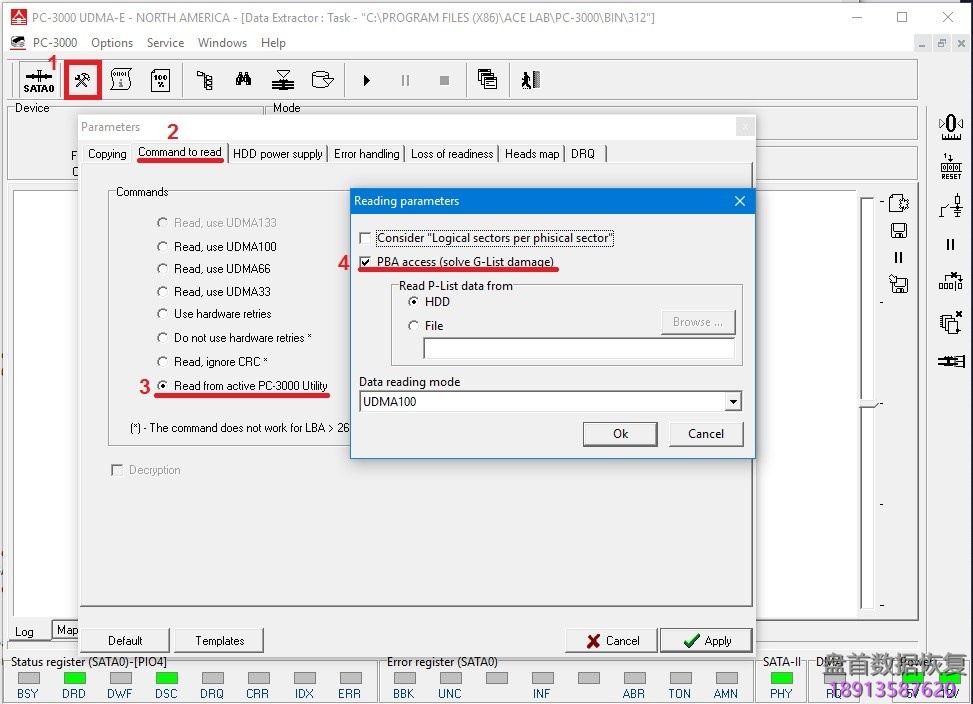Select the File radio button for P-List

coord(413,325)
